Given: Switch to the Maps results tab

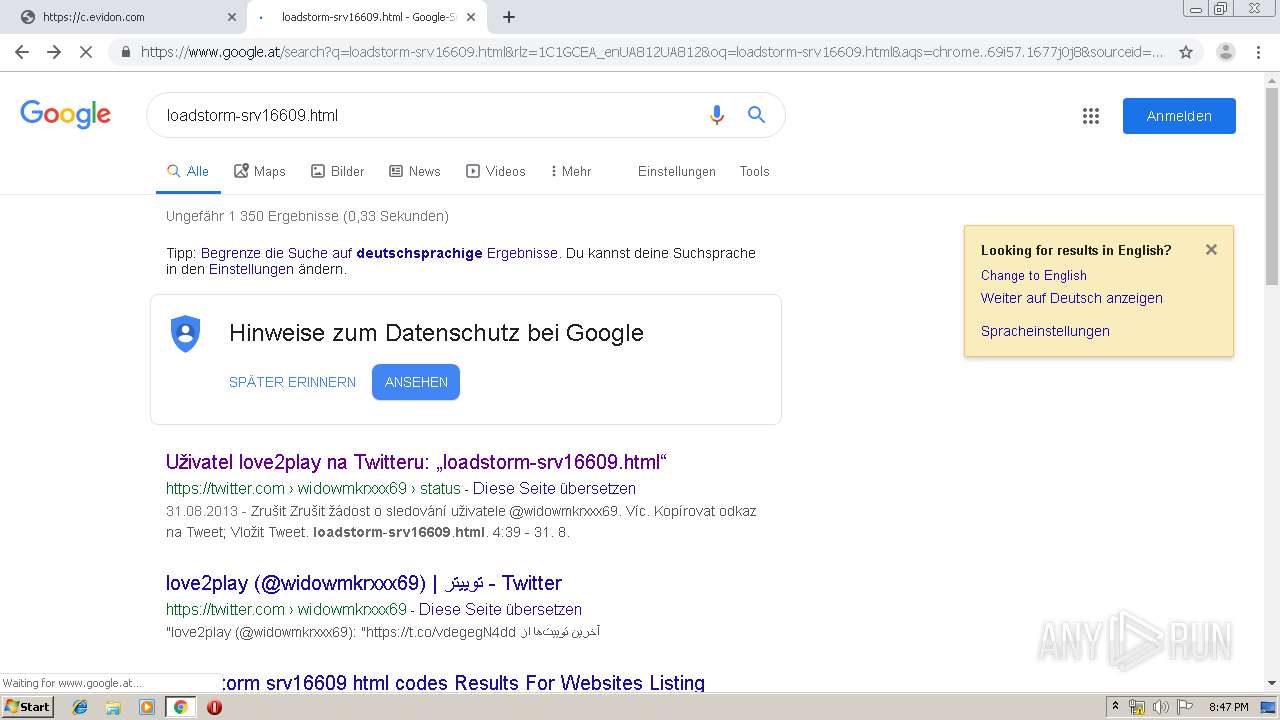Looking at the screenshot, I should point(260,172).
